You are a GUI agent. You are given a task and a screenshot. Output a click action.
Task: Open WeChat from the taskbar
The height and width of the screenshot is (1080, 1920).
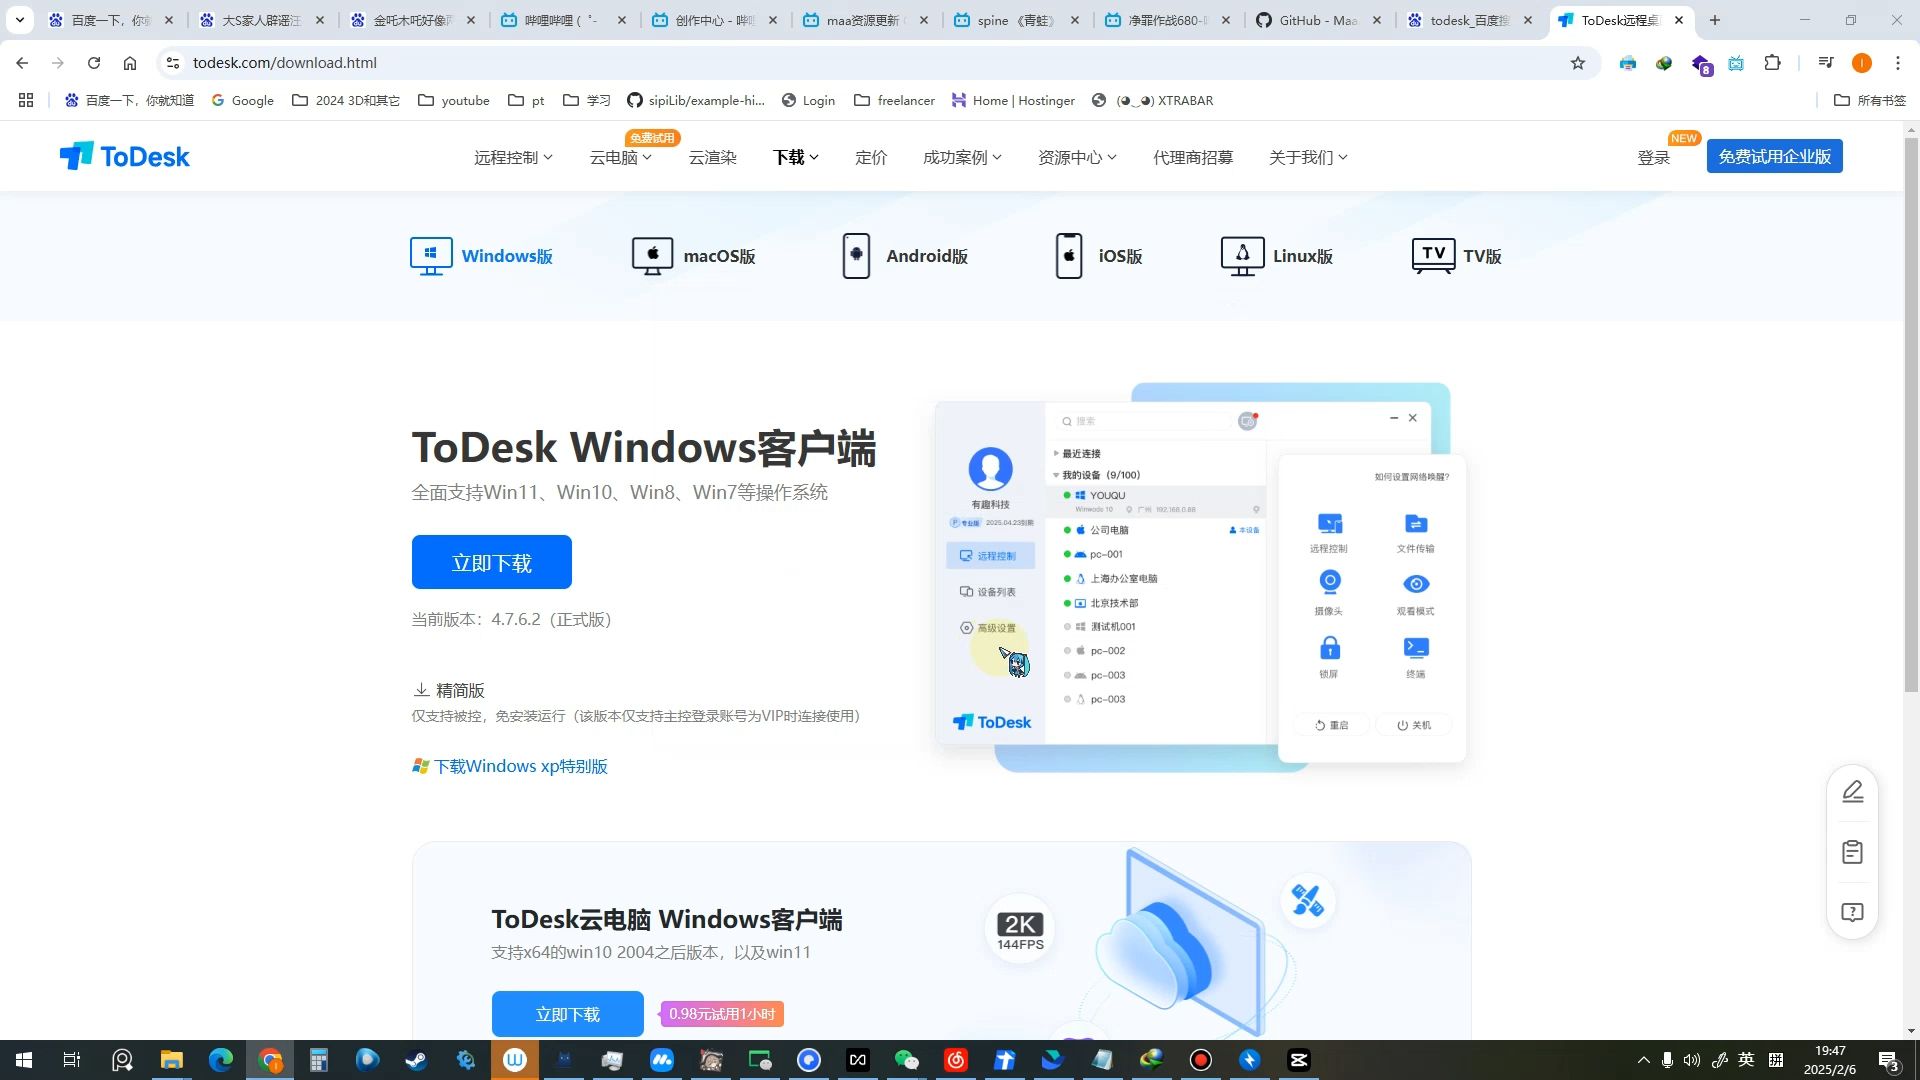(907, 1060)
